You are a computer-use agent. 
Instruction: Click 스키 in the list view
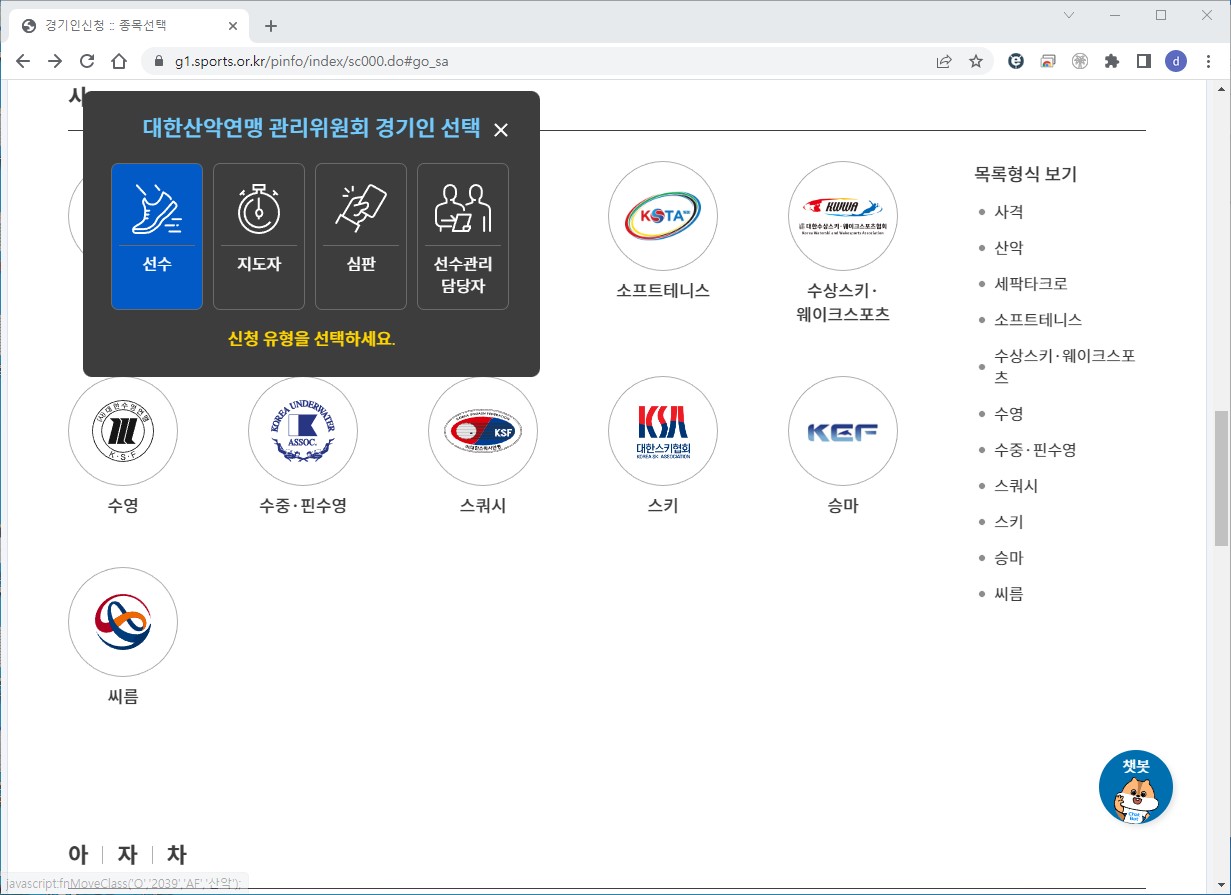1008,522
